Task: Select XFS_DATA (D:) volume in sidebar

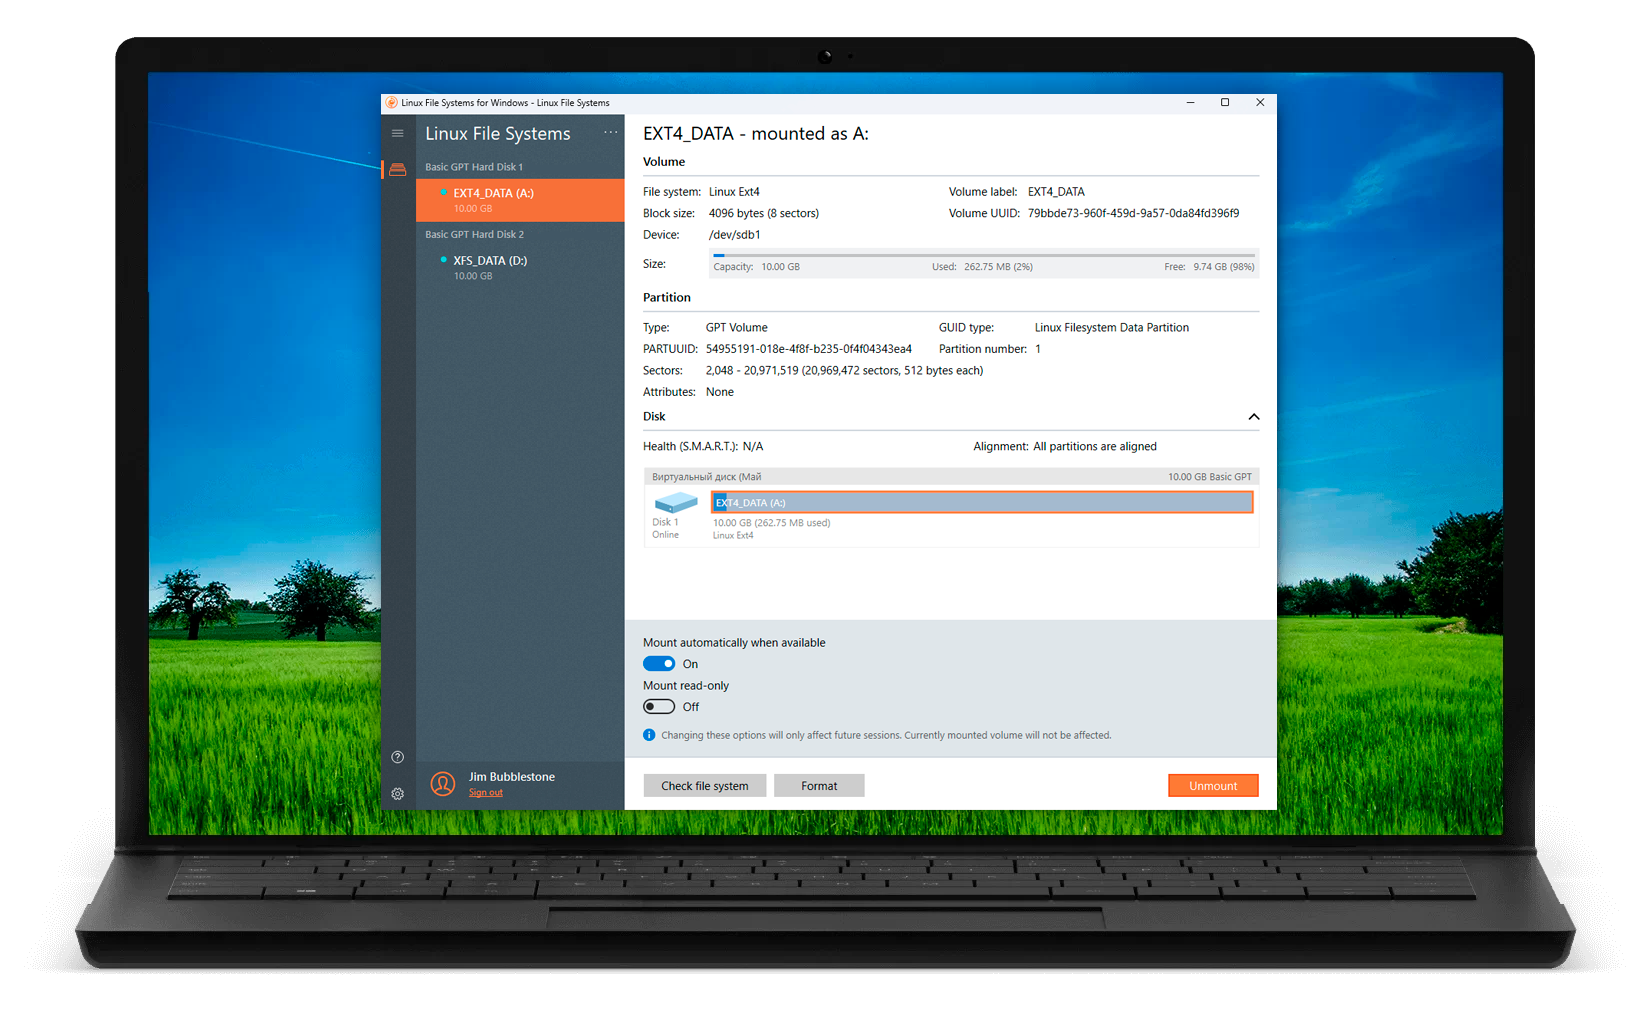Action: 520,267
